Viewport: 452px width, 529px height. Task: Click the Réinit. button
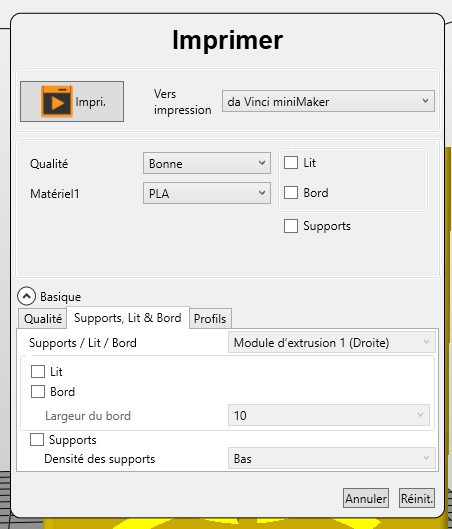click(x=417, y=498)
